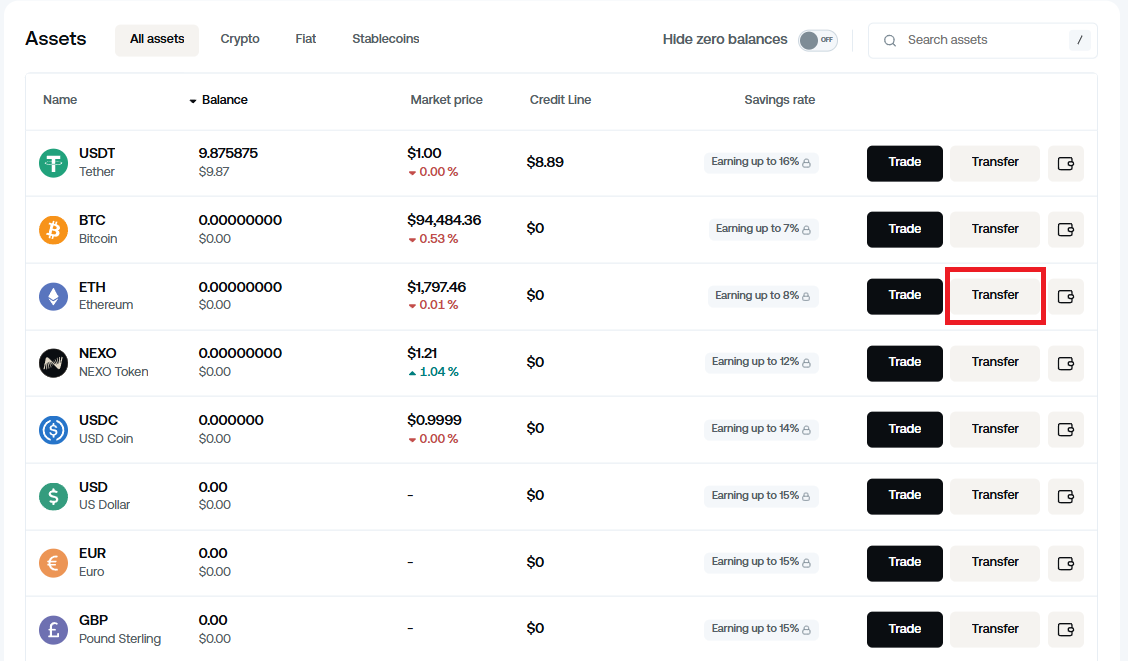Select the All assets tab

pyautogui.click(x=157, y=39)
